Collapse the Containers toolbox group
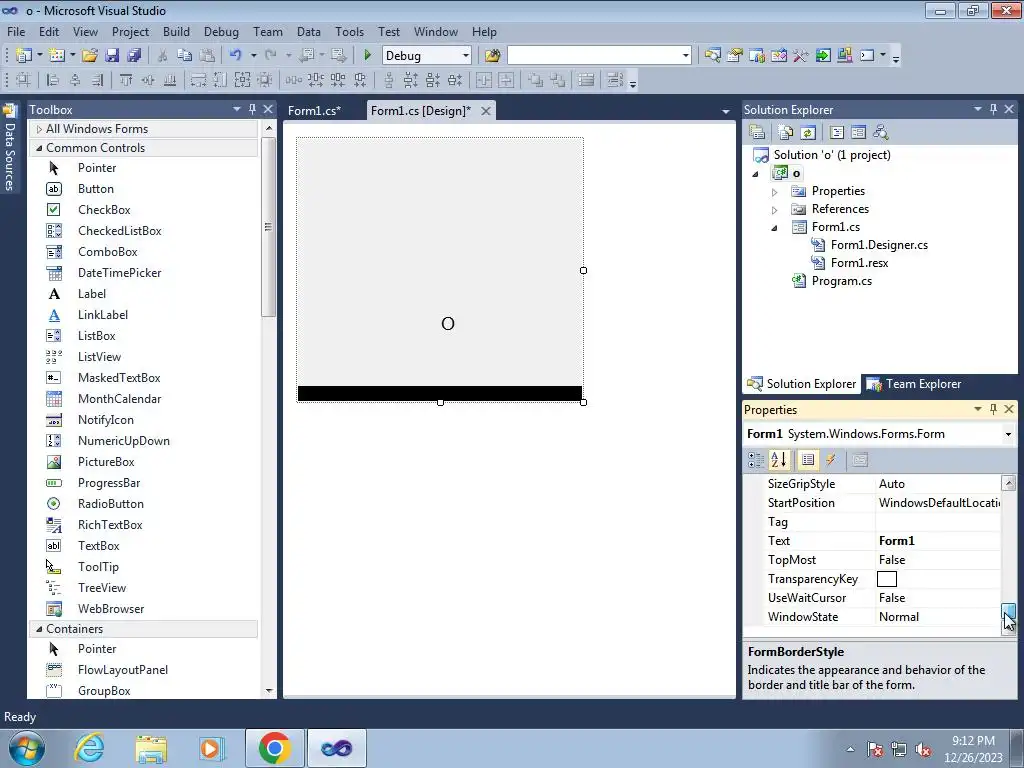The width and height of the screenshot is (1024, 768). pyautogui.click(x=39, y=629)
